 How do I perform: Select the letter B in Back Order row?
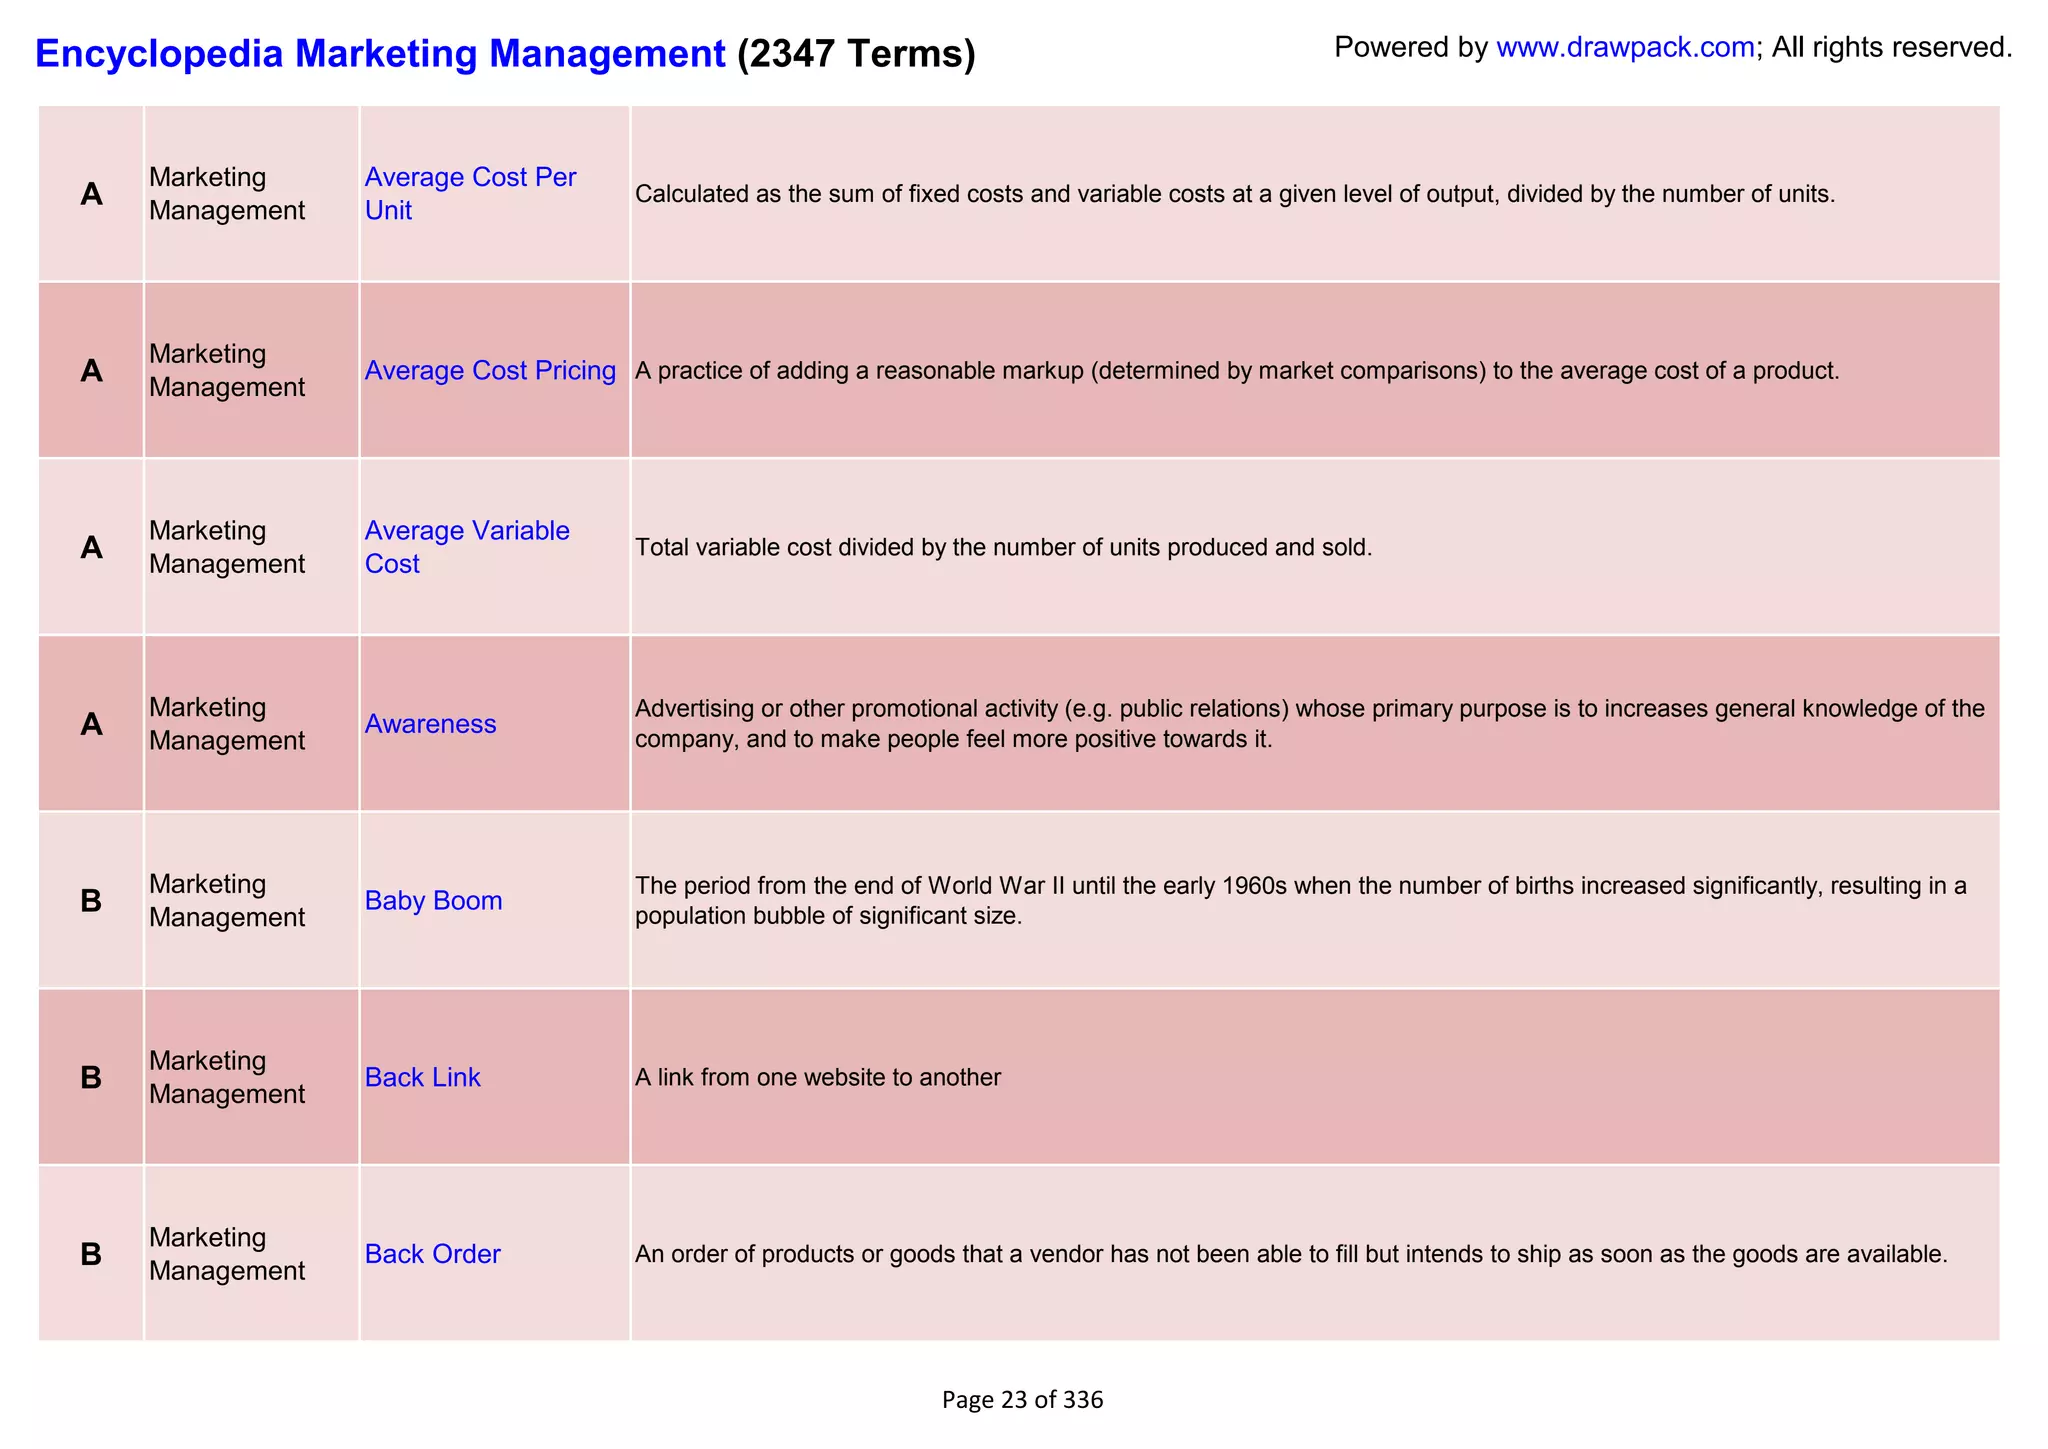click(91, 1254)
